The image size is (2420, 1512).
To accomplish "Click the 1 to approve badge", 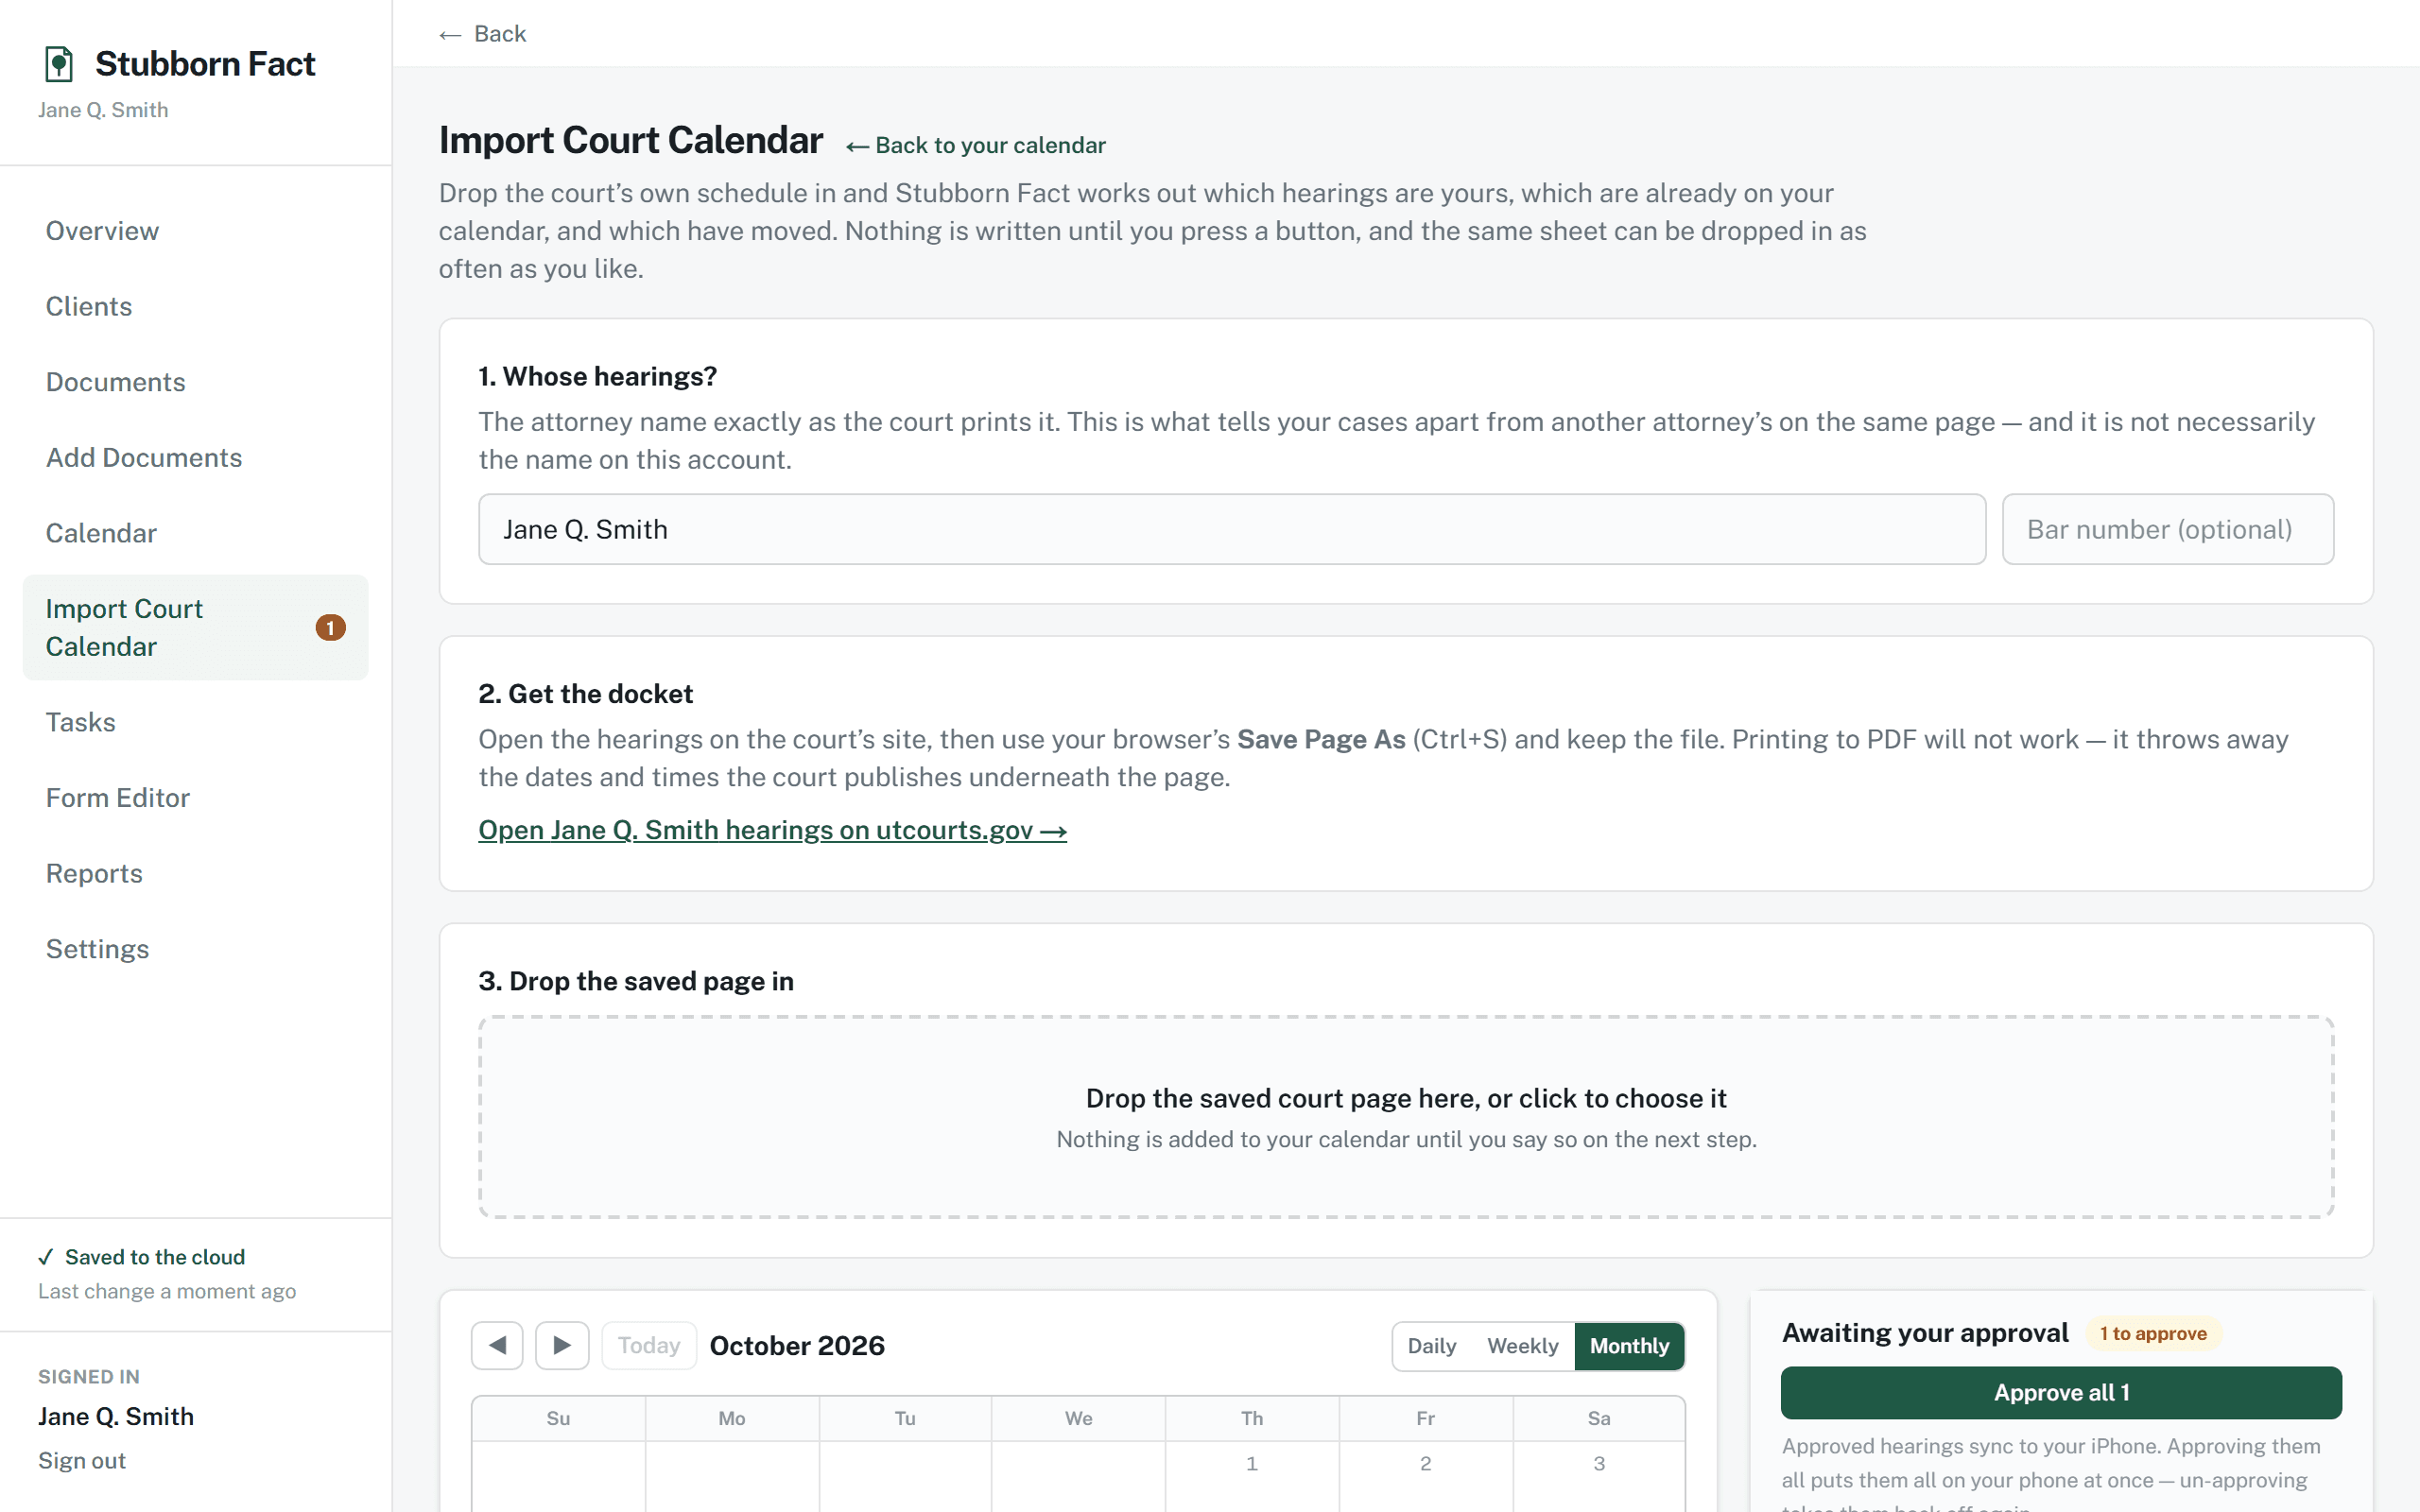I will 2153,1333.
